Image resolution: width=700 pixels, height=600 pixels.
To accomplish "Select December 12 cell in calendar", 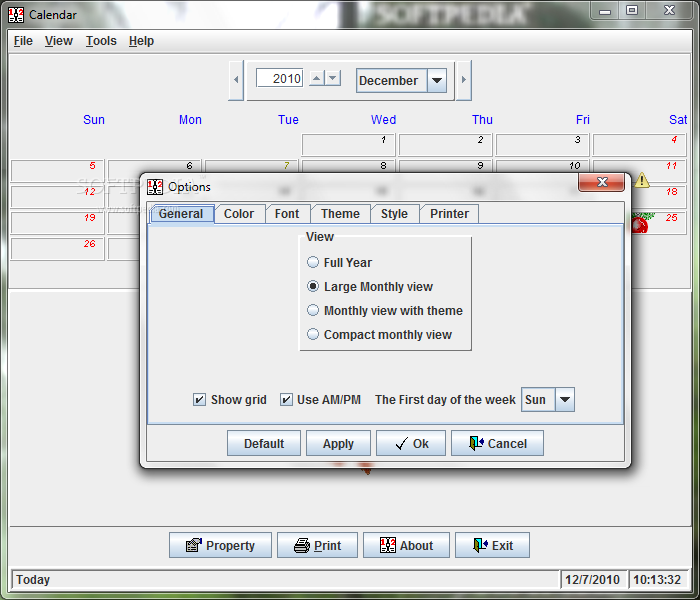I will tap(57, 197).
